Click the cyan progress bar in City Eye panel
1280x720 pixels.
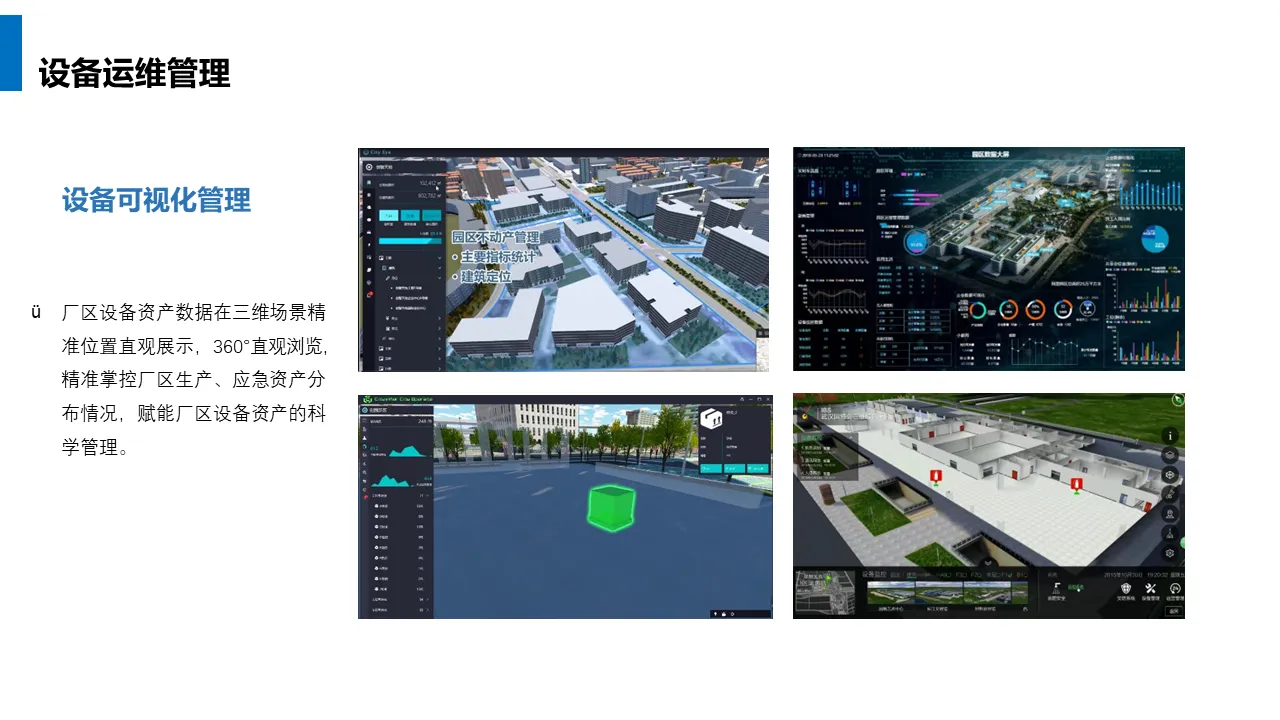[x=408, y=240]
